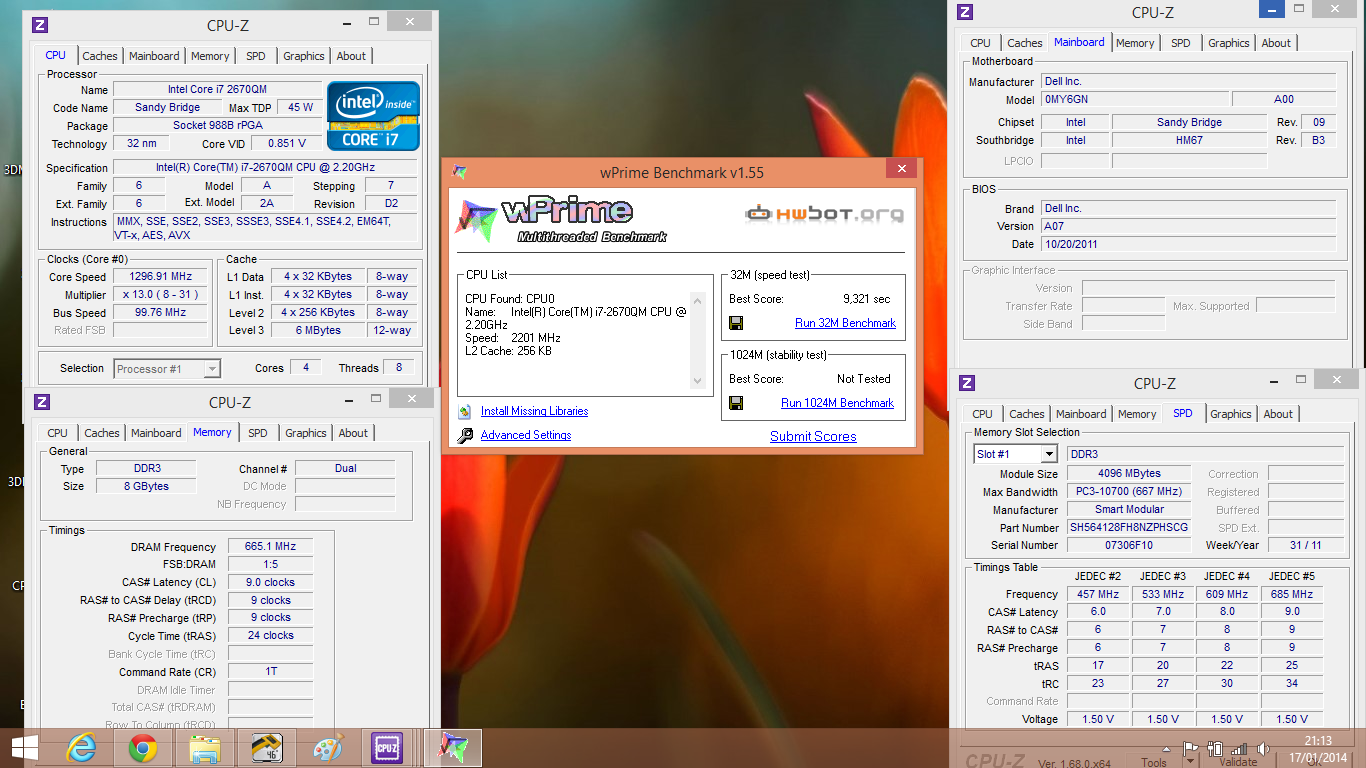Click the CPU-Z title icon of the SPD window
The image size is (1366, 768).
pyautogui.click(x=967, y=383)
